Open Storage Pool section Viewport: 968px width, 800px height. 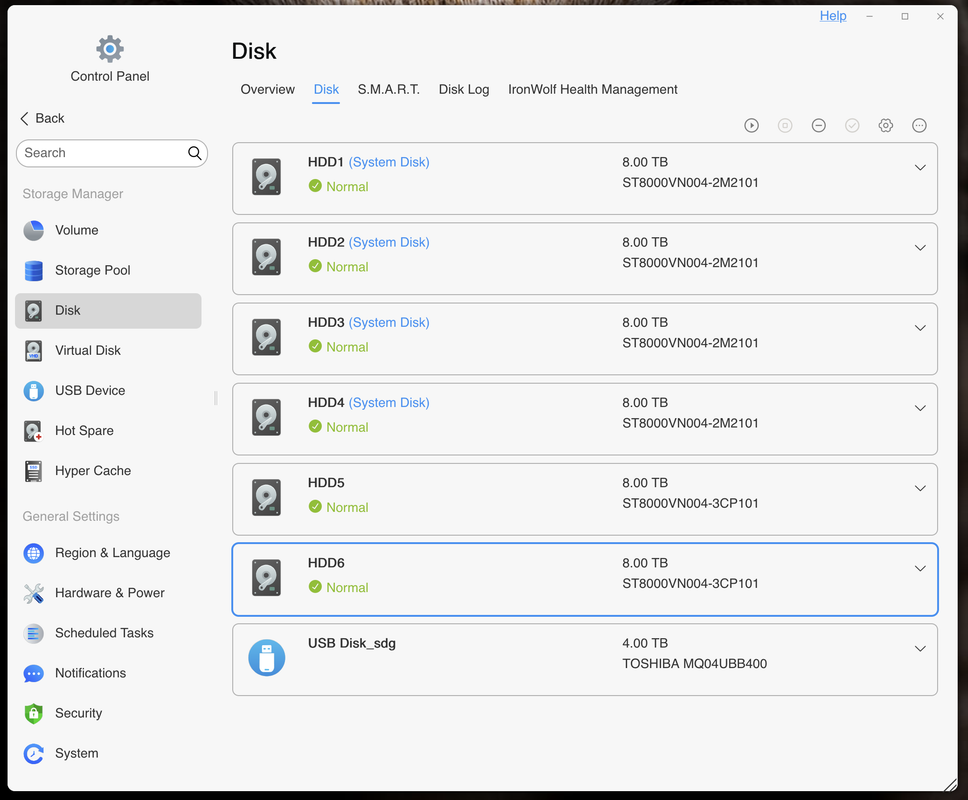tap(93, 270)
